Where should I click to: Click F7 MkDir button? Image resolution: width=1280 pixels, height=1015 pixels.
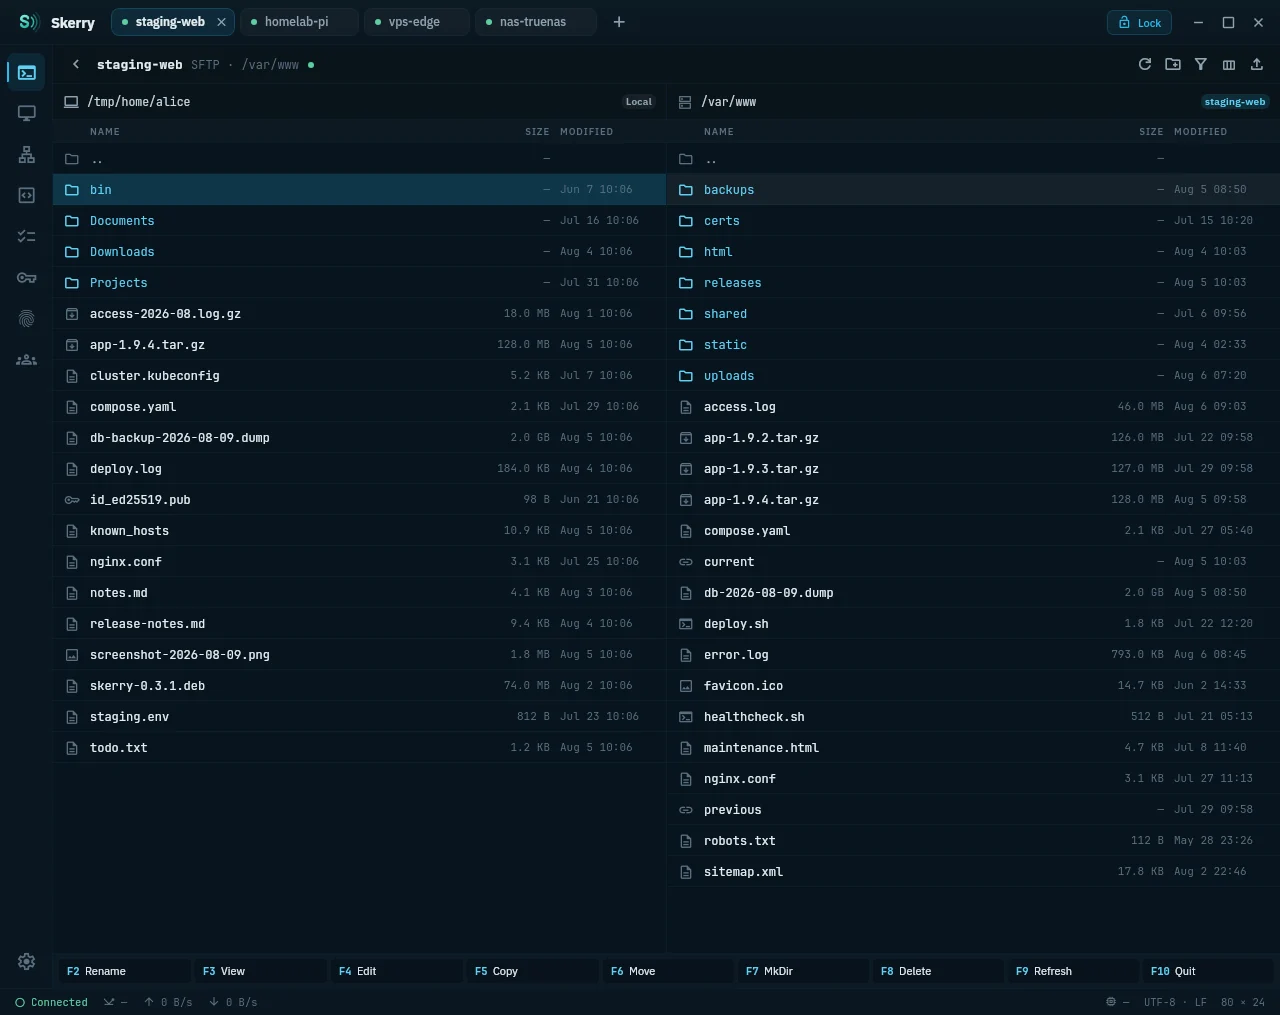pos(804,971)
